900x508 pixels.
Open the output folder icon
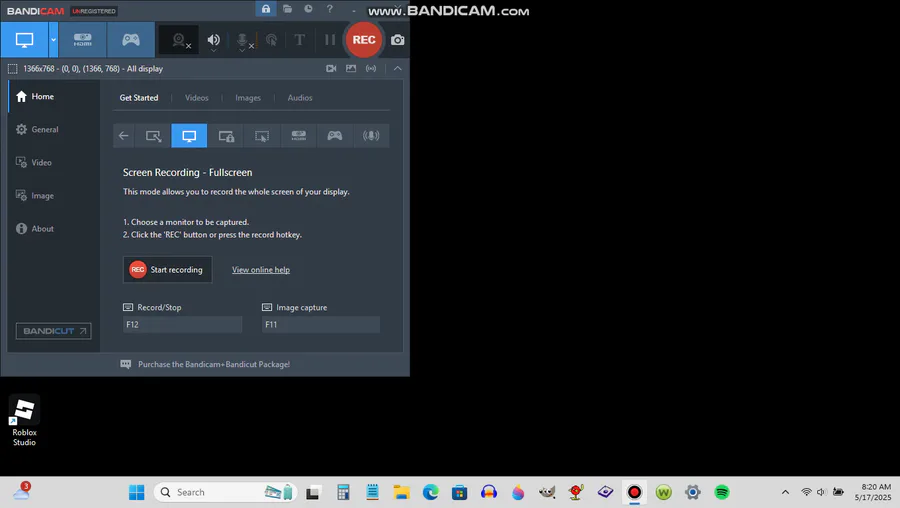[287, 9]
